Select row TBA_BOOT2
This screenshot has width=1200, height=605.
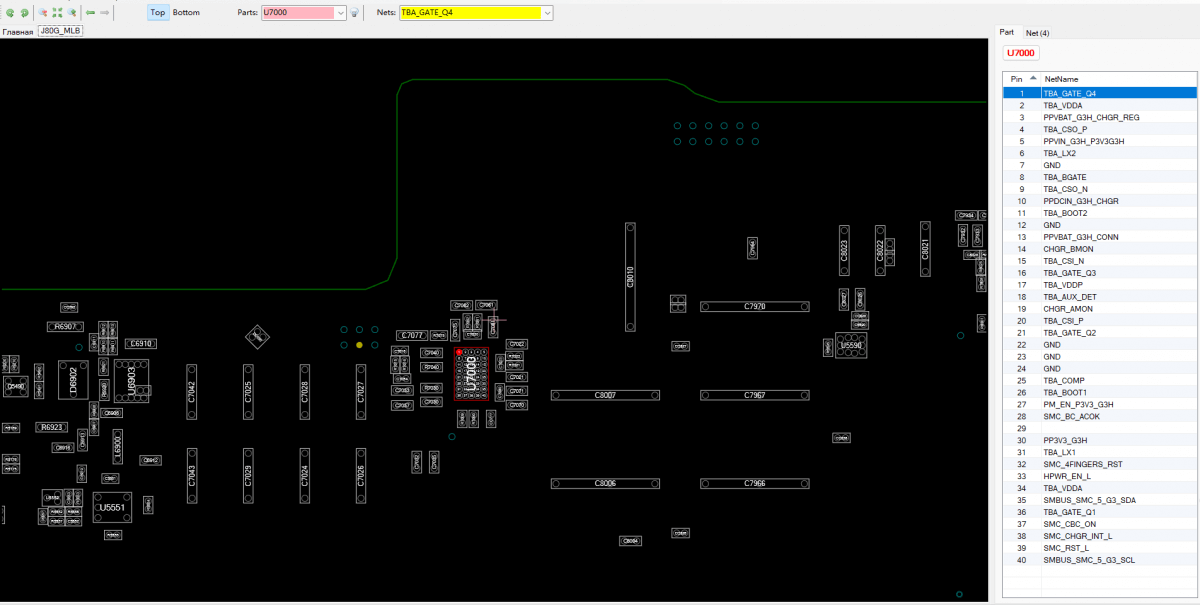(x=1099, y=213)
